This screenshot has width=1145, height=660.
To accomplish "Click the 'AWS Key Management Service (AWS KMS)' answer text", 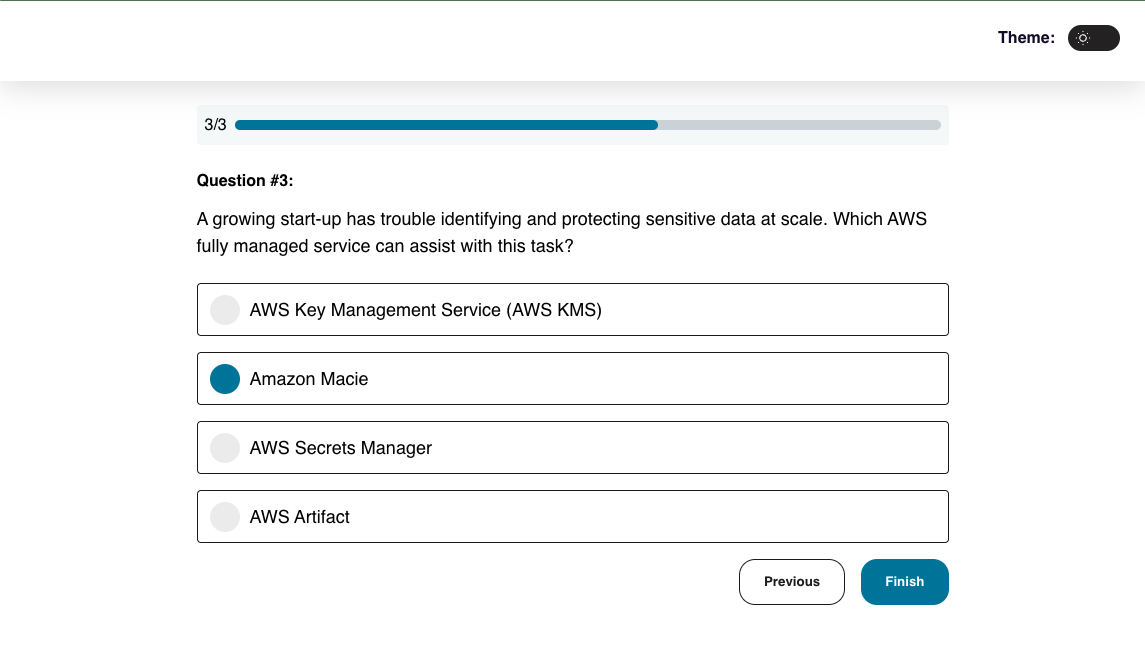I will coord(426,310).
